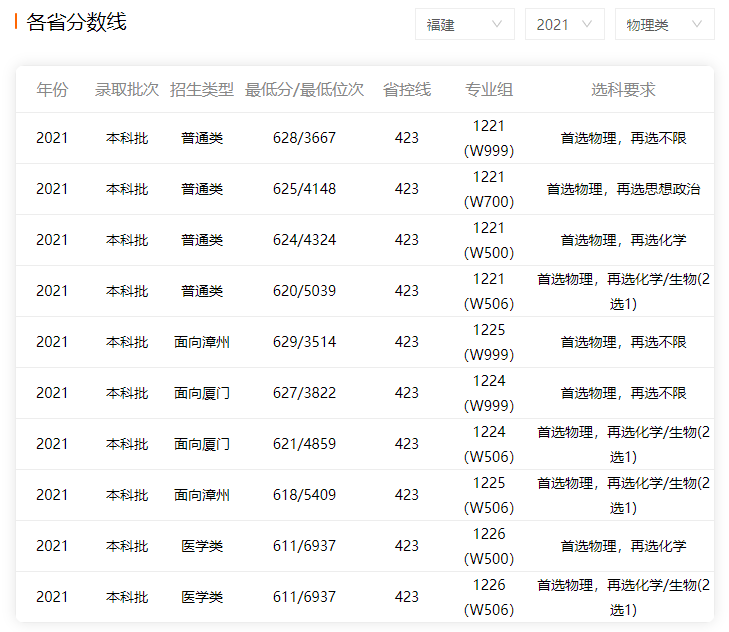Click 面向厦门 in the 627/3822 row
The width and height of the screenshot is (729, 632).
point(202,393)
